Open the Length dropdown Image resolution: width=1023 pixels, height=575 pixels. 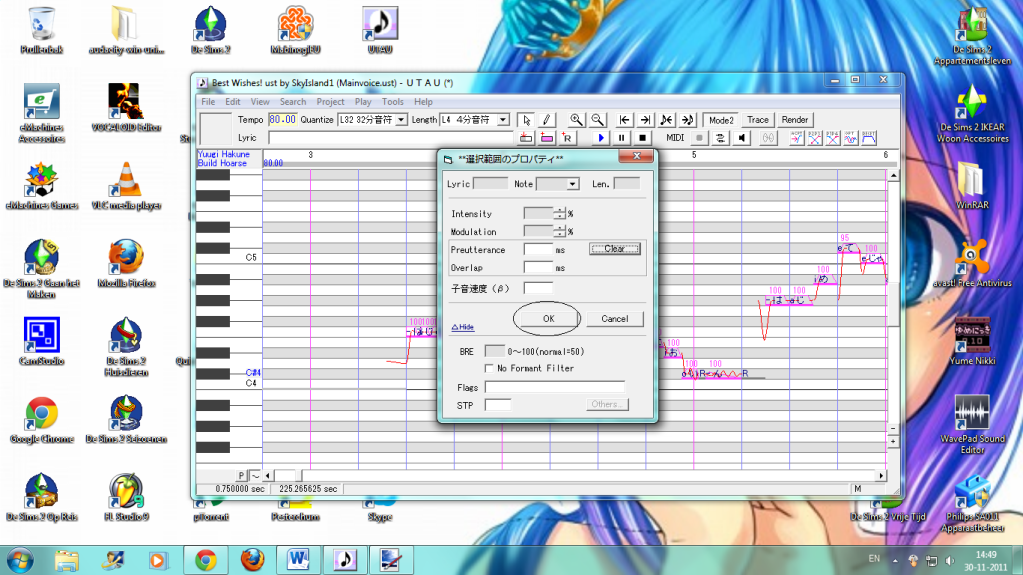[503, 120]
